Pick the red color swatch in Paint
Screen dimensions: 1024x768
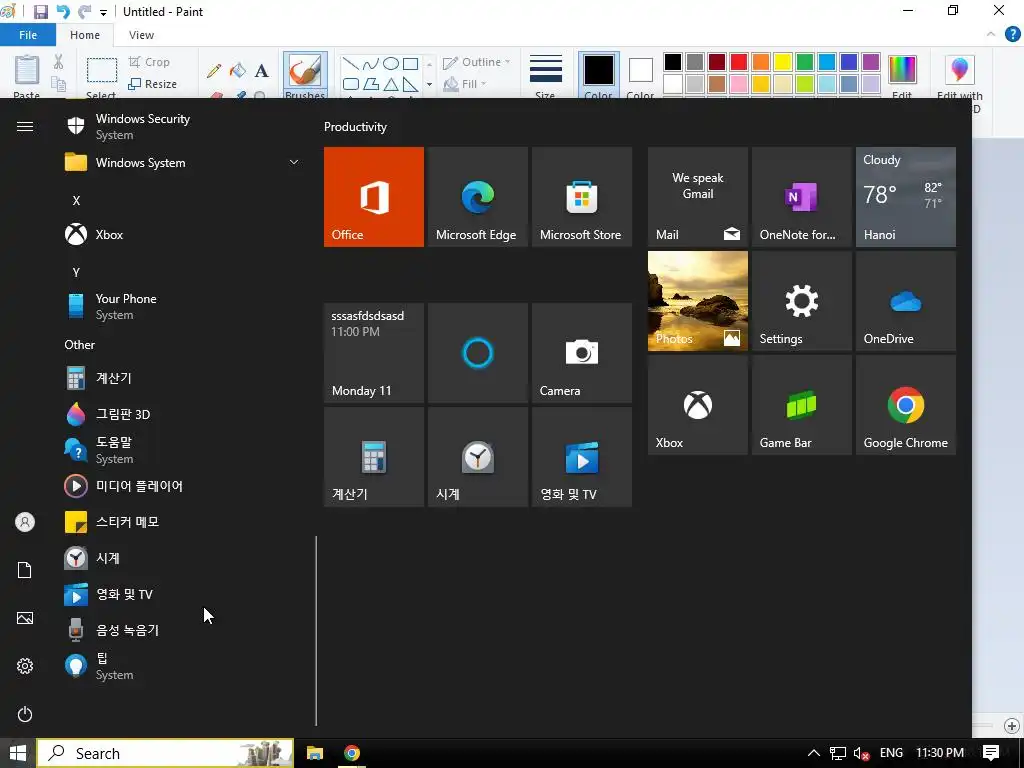pos(739,62)
